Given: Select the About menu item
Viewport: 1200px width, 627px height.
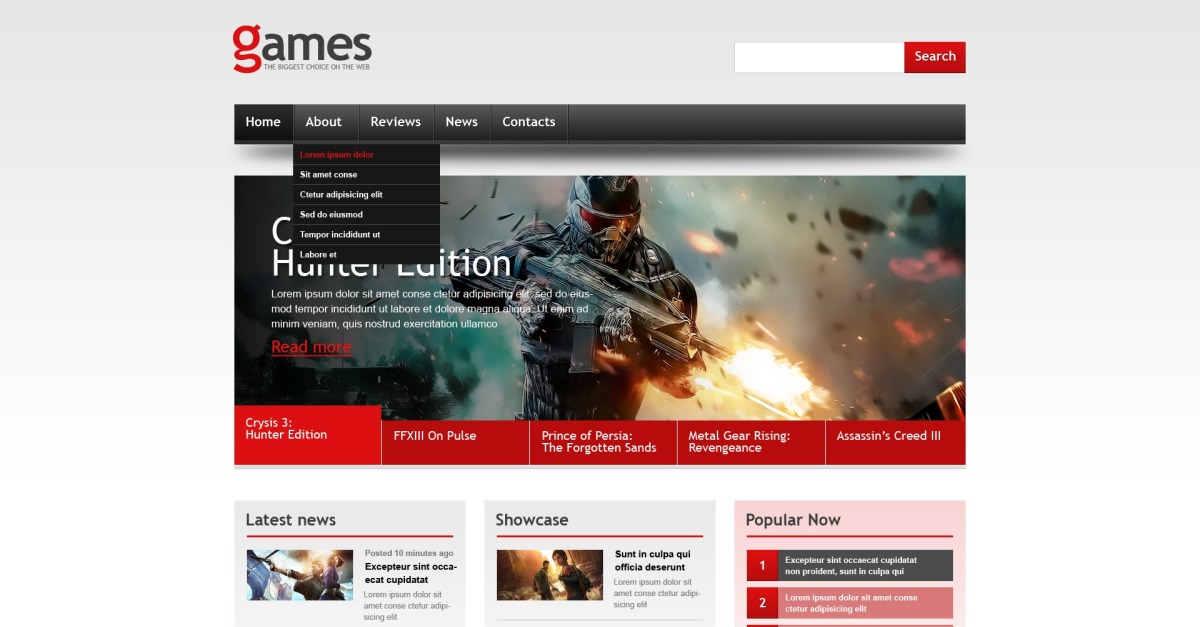Looking at the screenshot, I should tap(324, 122).
